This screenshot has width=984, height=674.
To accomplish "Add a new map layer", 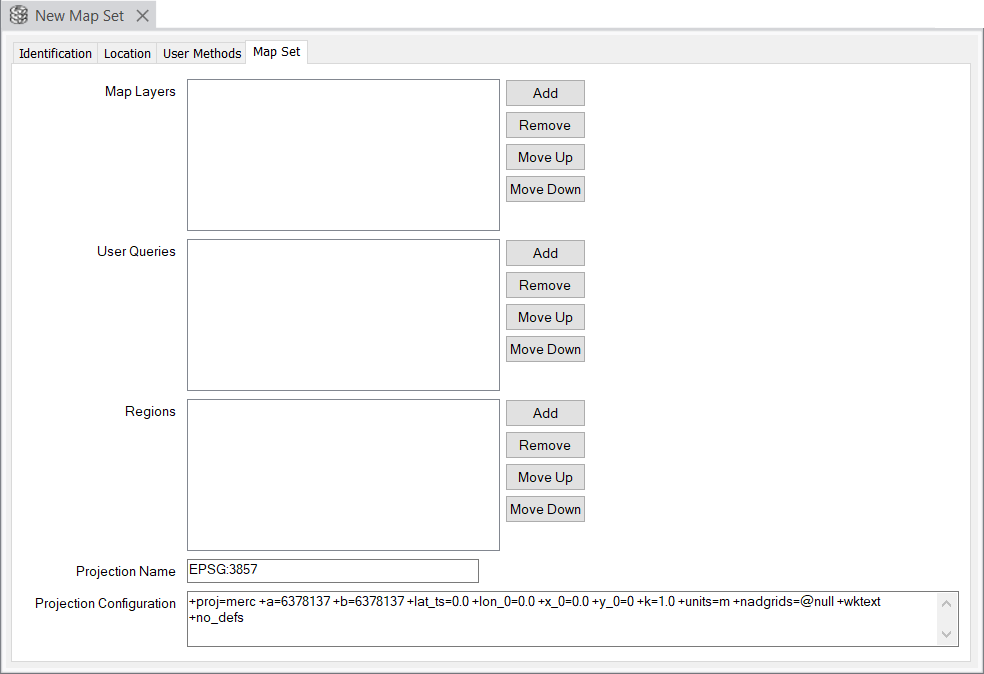I will pos(545,93).
